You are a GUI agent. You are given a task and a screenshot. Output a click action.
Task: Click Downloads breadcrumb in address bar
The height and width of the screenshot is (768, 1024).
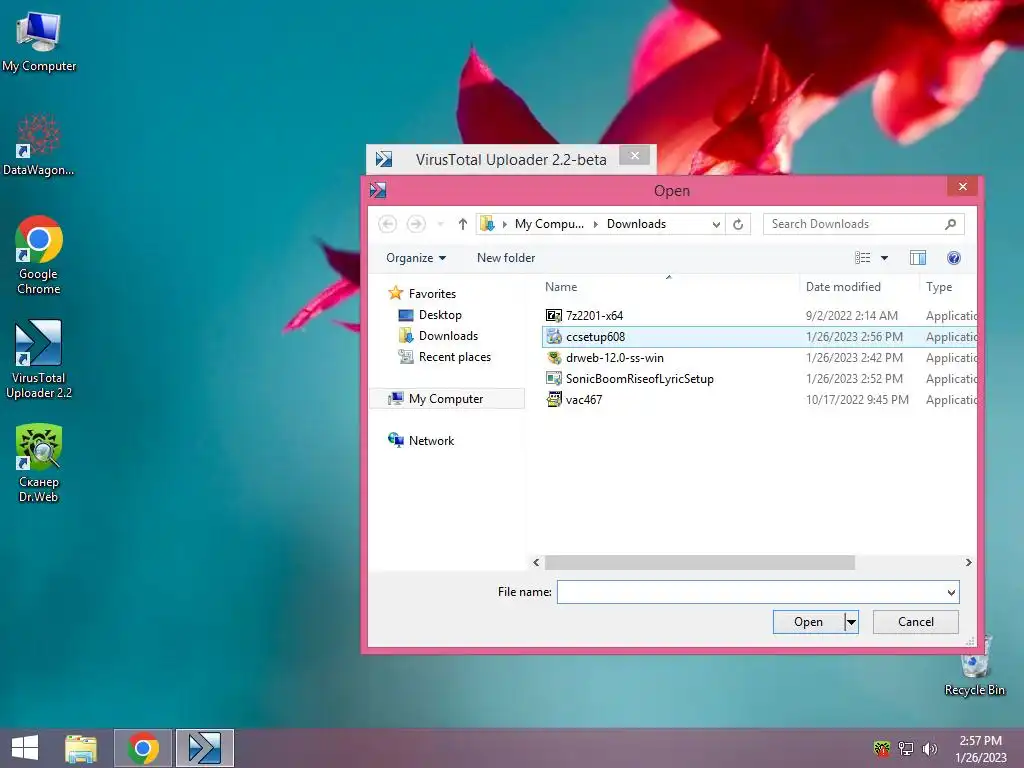tap(636, 224)
